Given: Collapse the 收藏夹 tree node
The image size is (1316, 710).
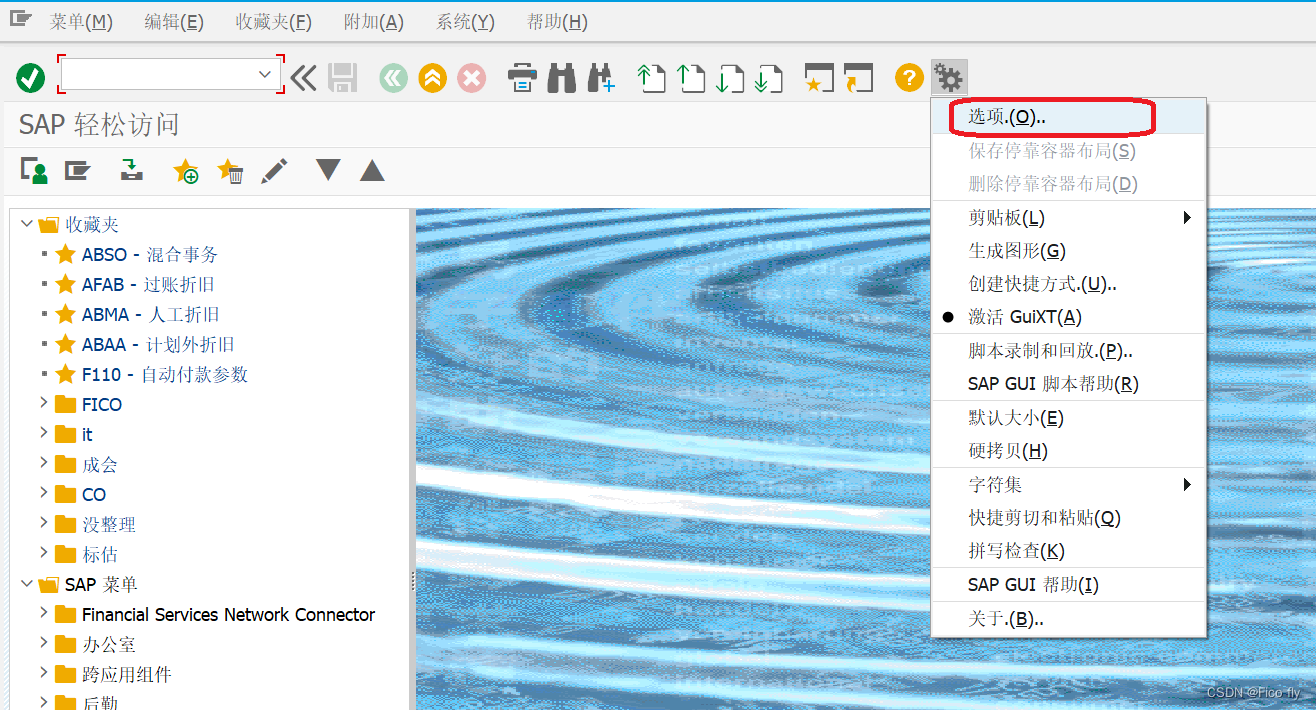Looking at the screenshot, I should [27, 224].
